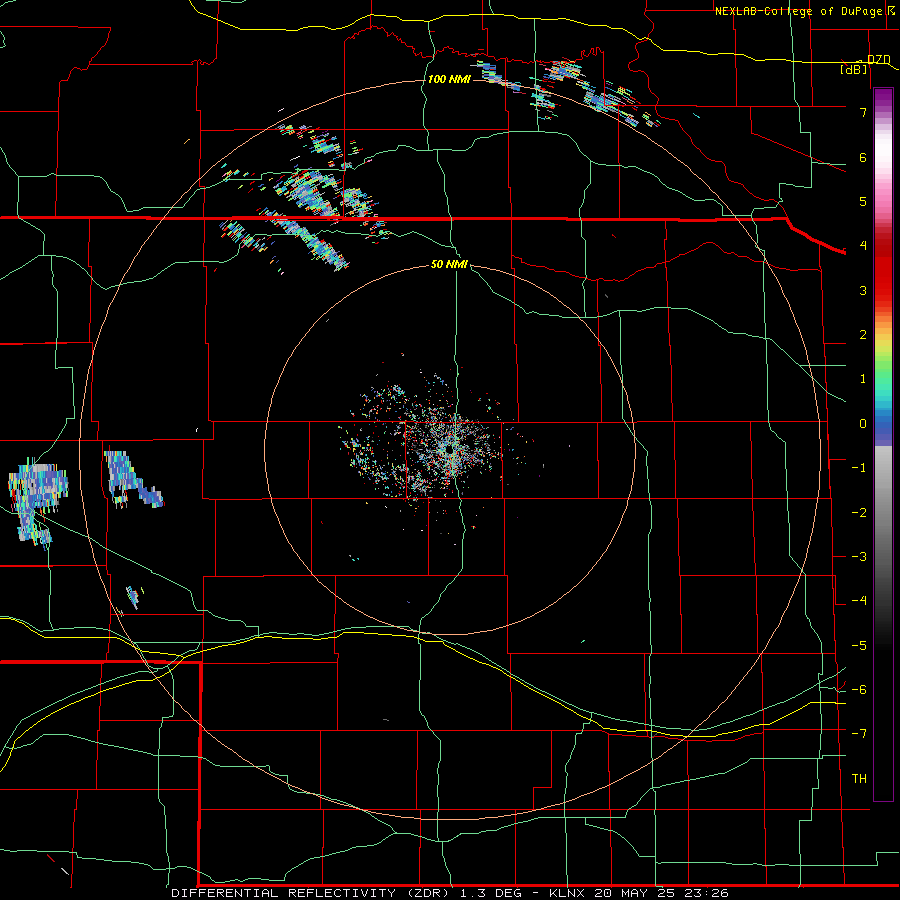Click the radar site center inside the 50 NMI ring
The image size is (900, 900).
click(450, 451)
